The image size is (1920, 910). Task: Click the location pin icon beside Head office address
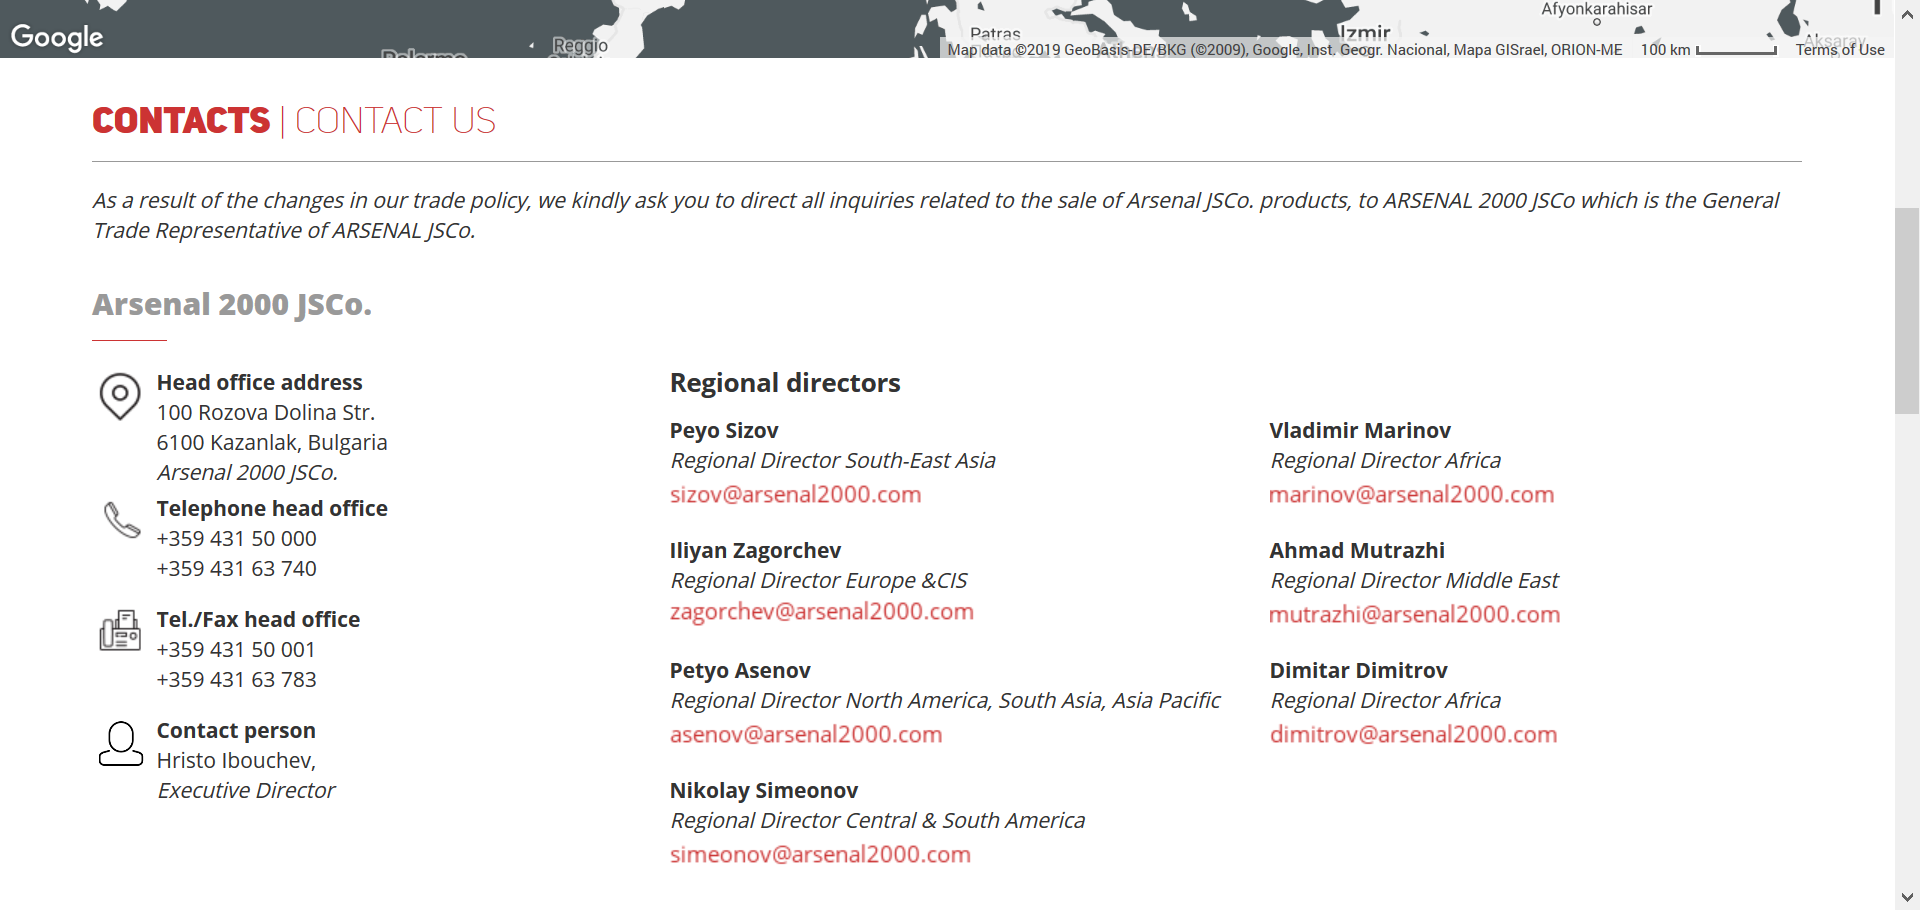[x=120, y=396]
